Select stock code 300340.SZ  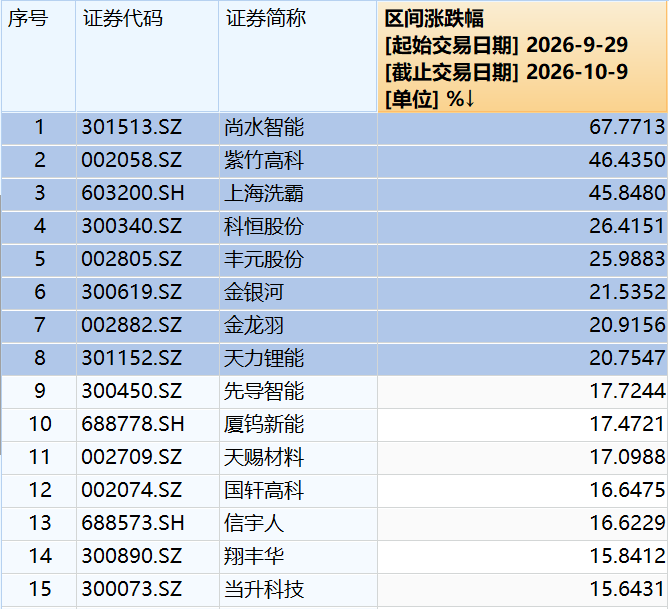tap(132, 226)
